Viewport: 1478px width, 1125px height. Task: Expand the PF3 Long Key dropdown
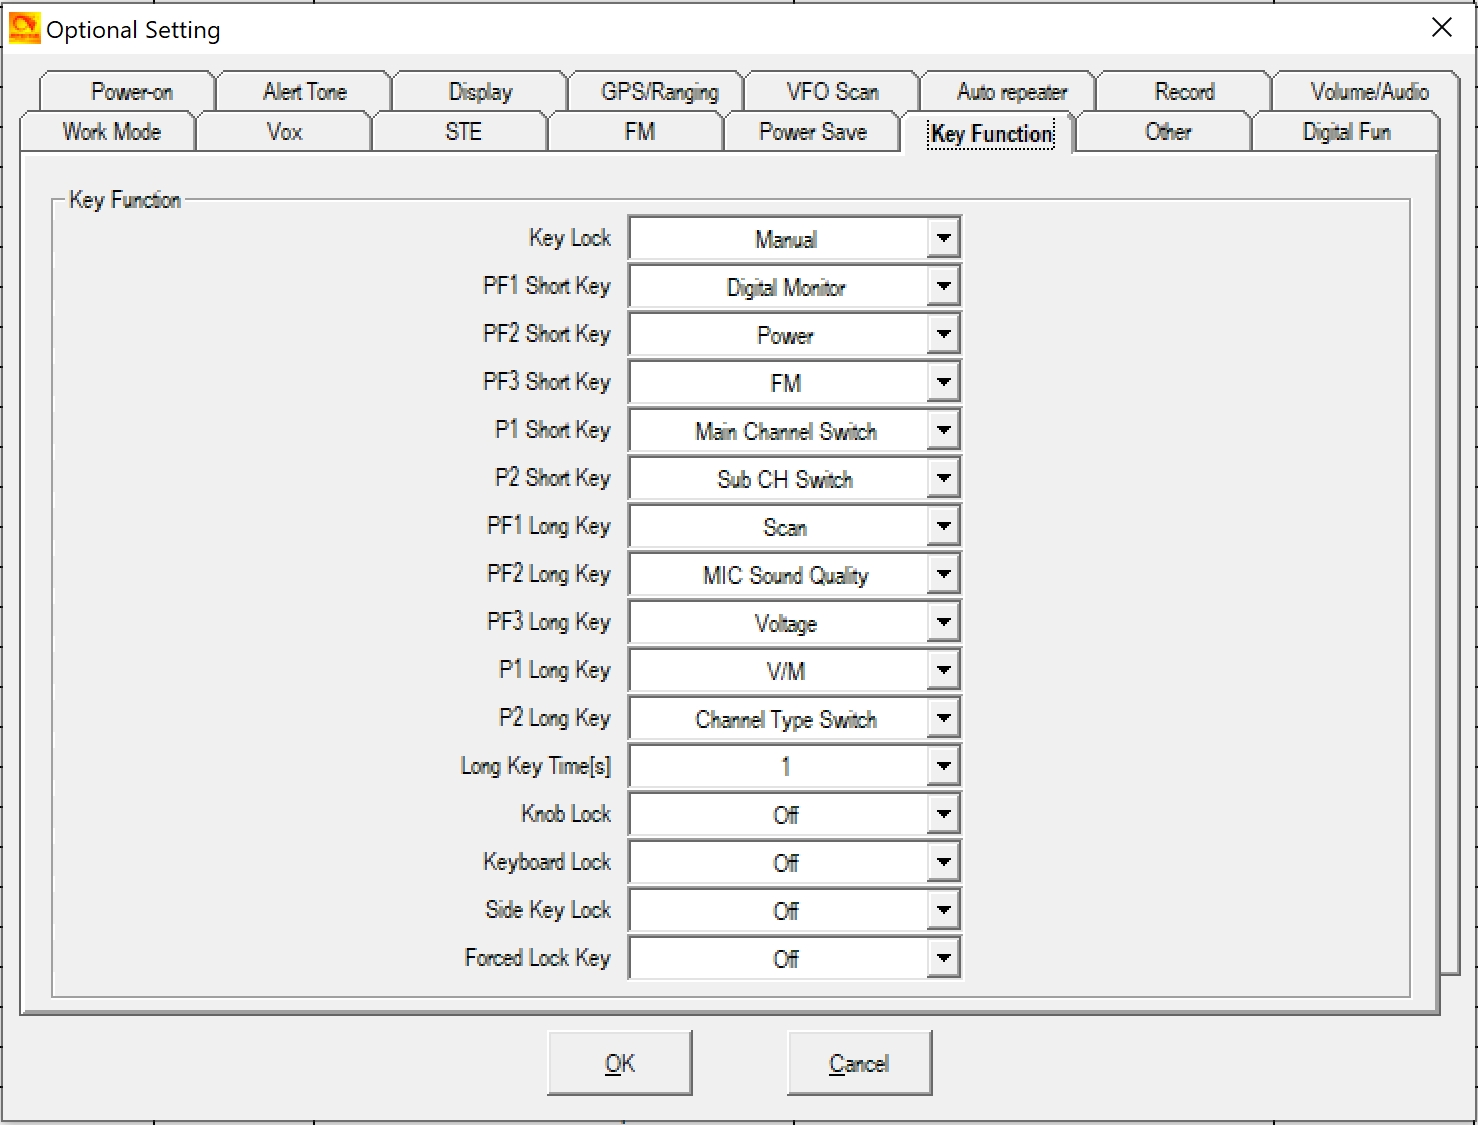[942, 623]
